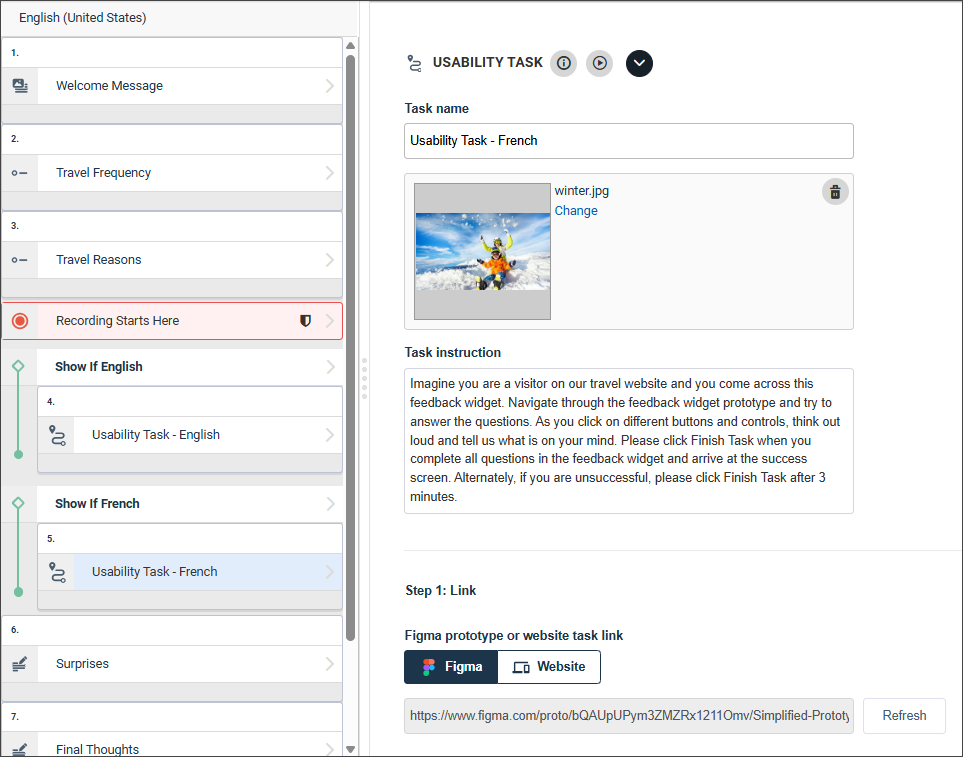
Task: Expand the Show If French chevron
Action: [x=330, y=504]
